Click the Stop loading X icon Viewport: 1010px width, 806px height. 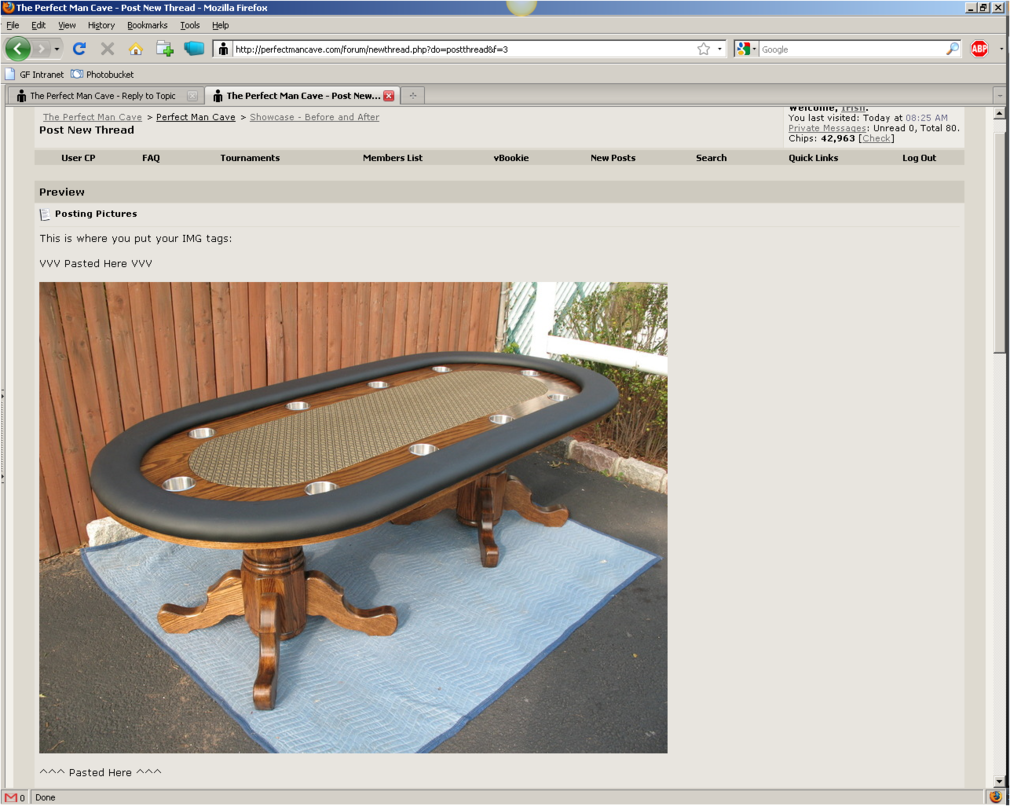pyautogui.click(x=108, y=49)
